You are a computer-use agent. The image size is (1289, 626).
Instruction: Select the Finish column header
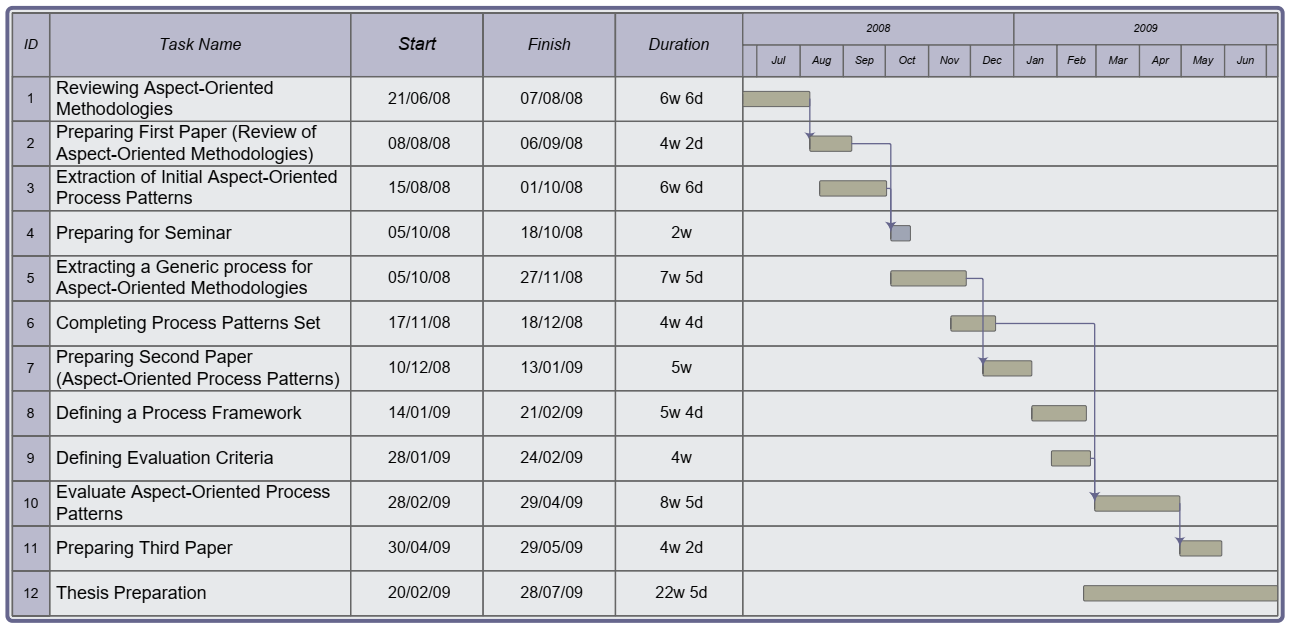coord(549,45)
